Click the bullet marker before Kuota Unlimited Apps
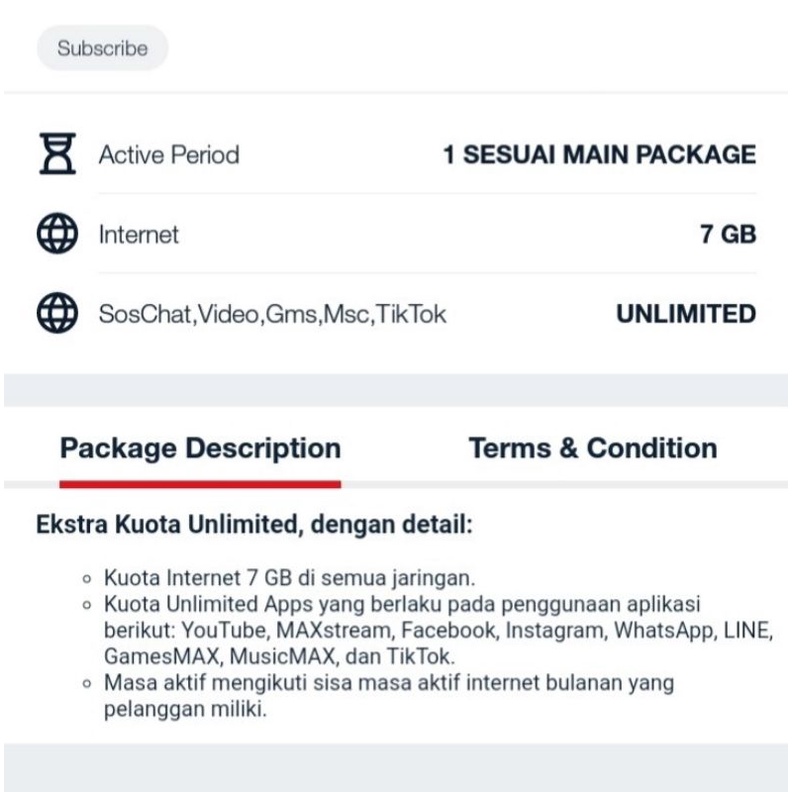The width and height of the screenshot is (792, 792). [x=86, y=606]
